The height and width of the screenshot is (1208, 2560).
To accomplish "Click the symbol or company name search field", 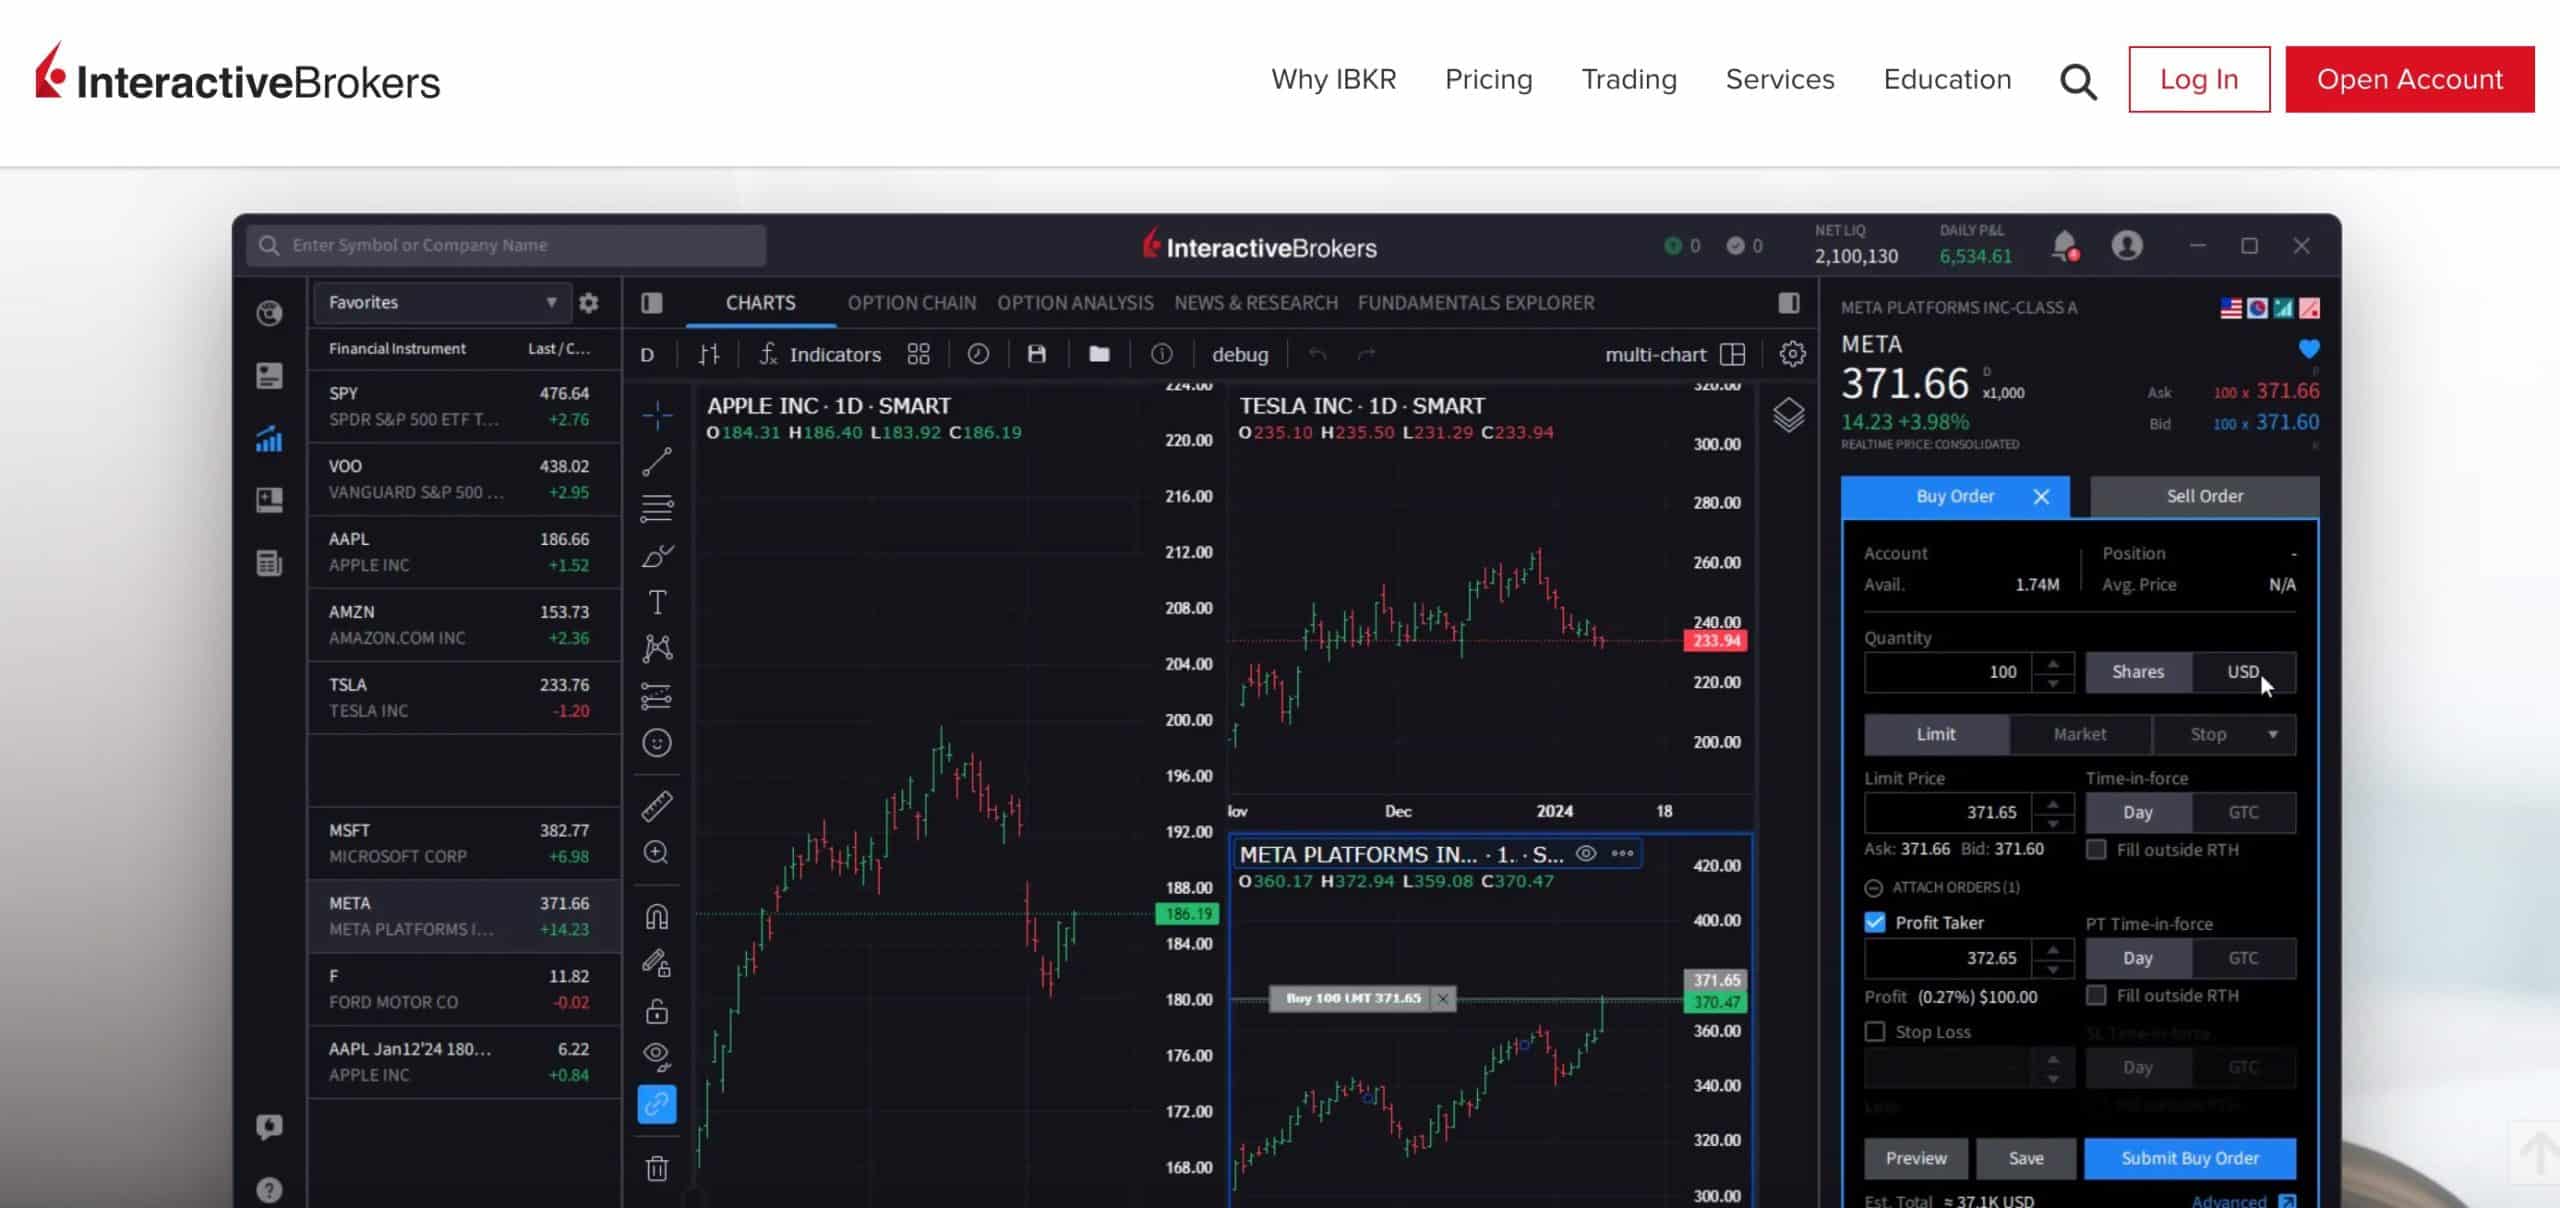I will 507,245.
